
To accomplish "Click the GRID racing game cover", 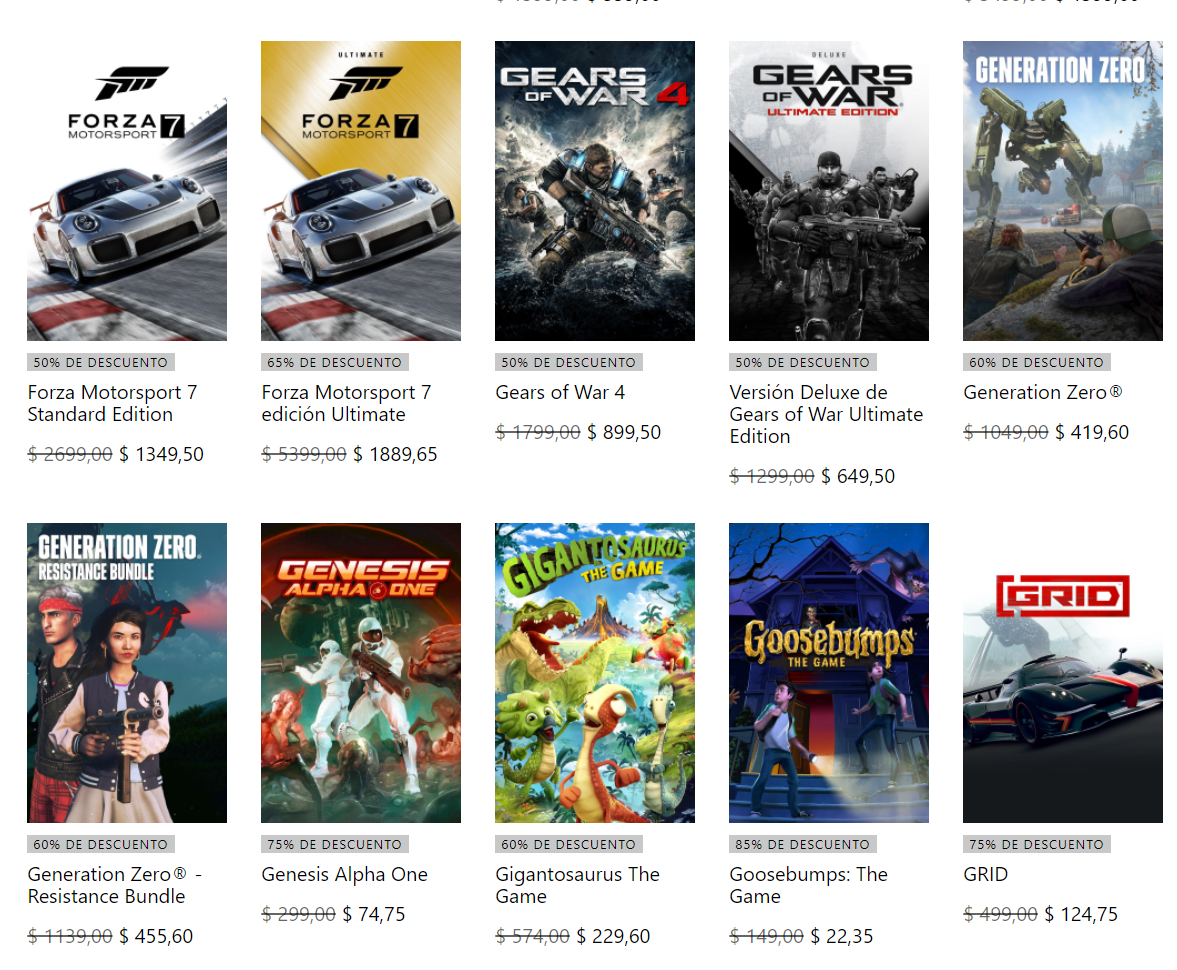I will tap(1063, 672).
